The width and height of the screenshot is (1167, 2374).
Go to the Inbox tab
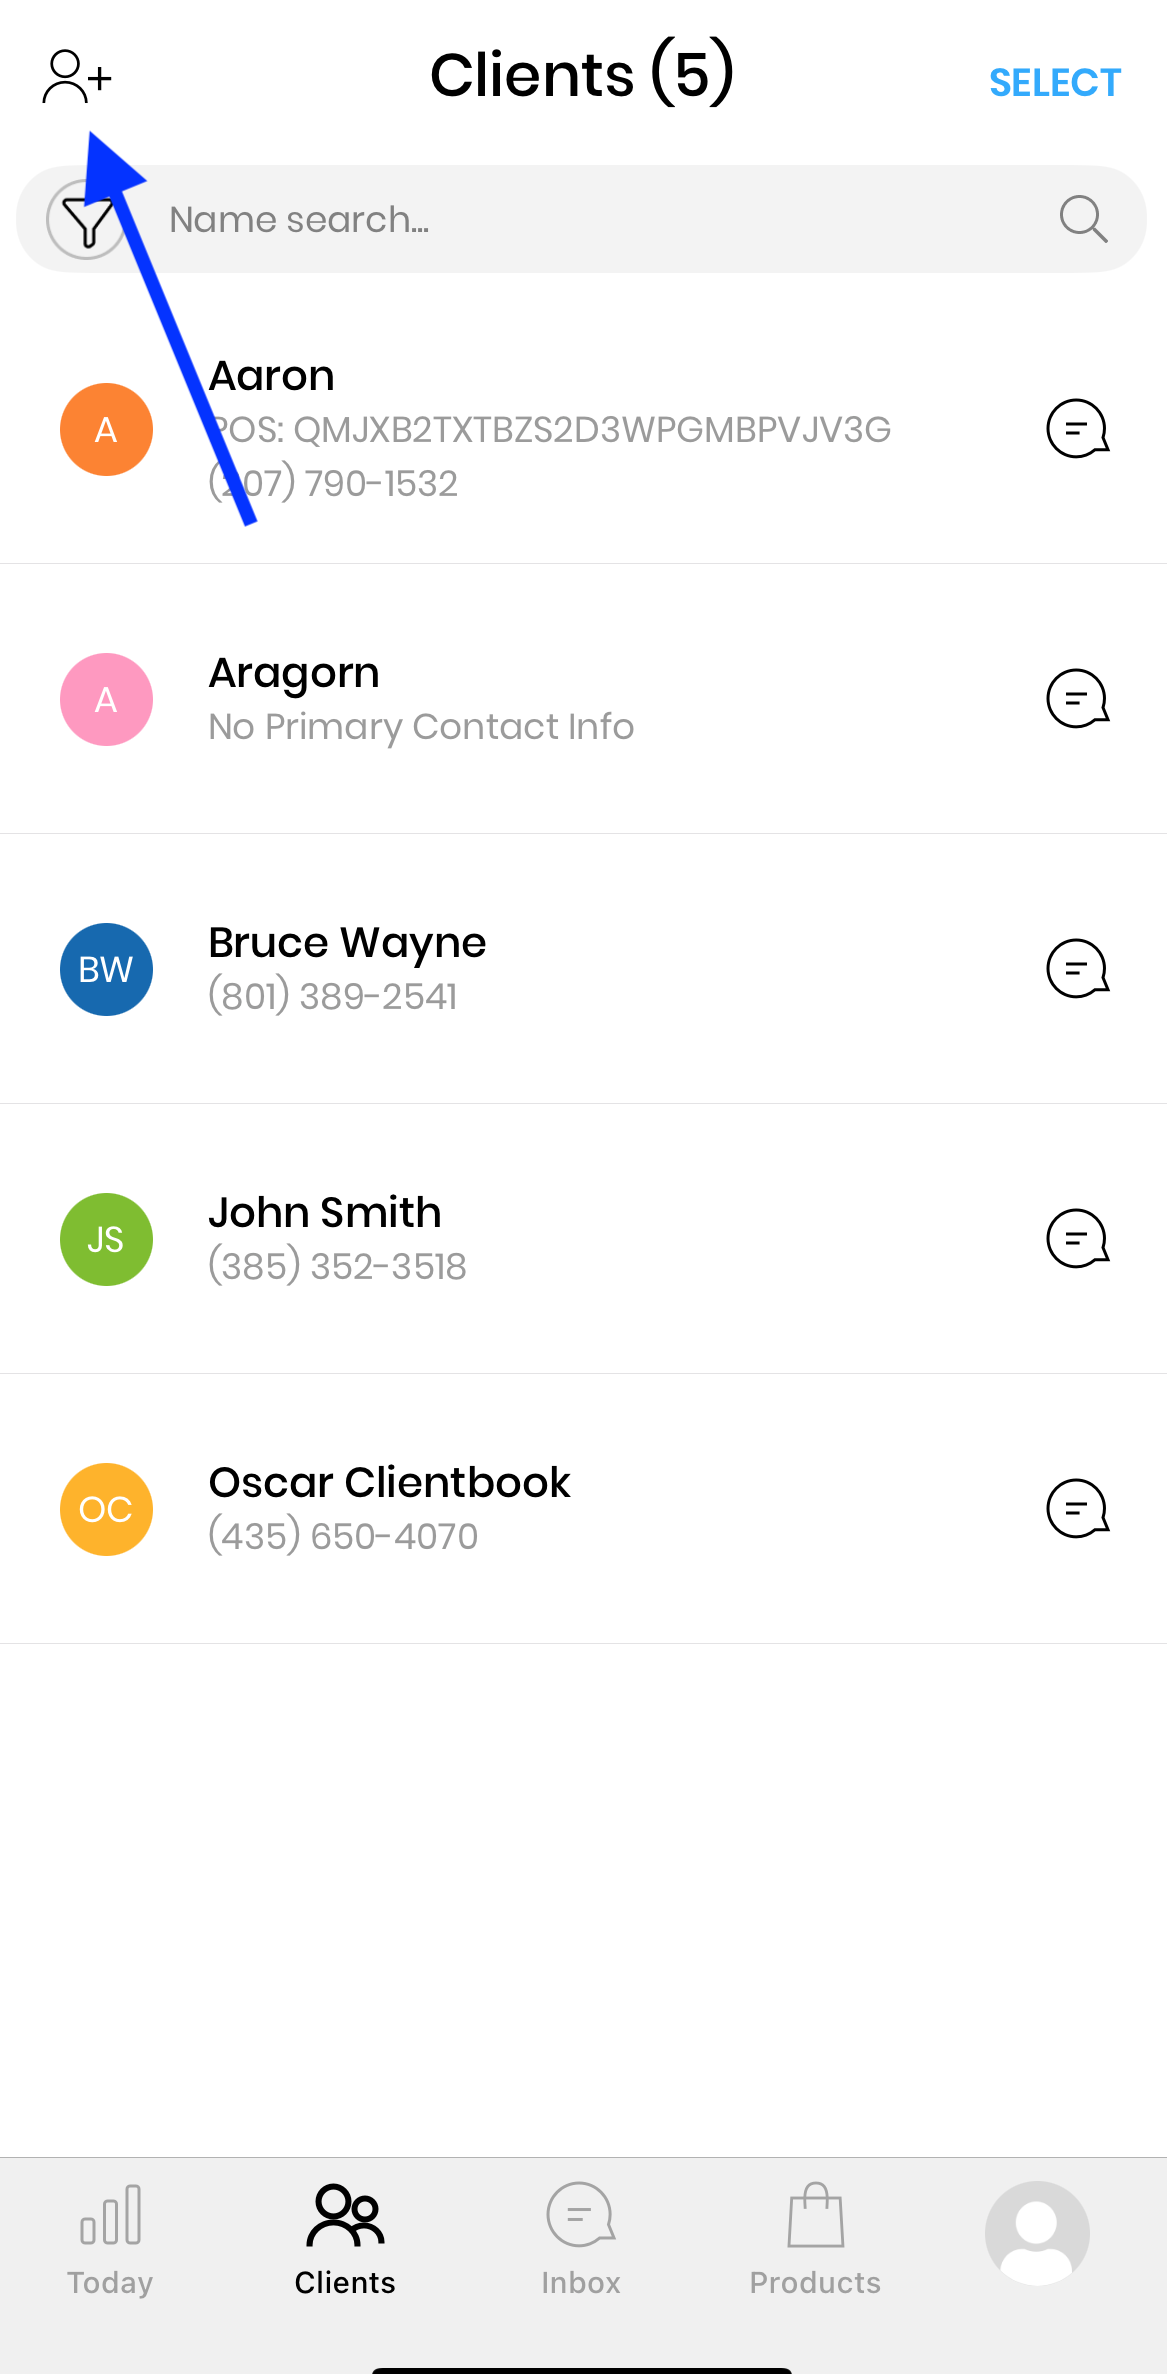[580, 2242]
